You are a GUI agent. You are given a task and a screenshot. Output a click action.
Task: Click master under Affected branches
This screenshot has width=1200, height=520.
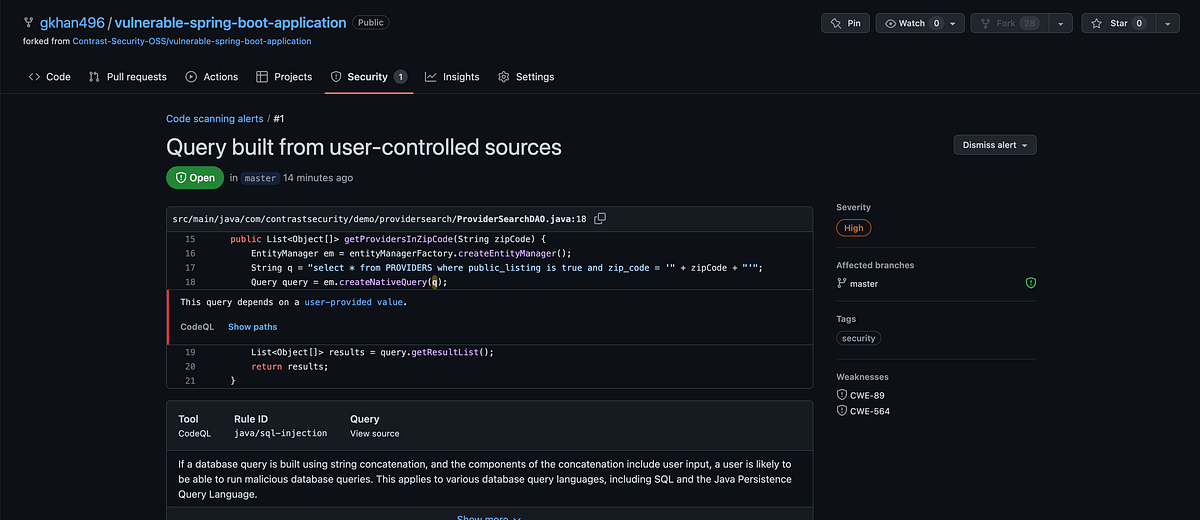click(864, 284)
